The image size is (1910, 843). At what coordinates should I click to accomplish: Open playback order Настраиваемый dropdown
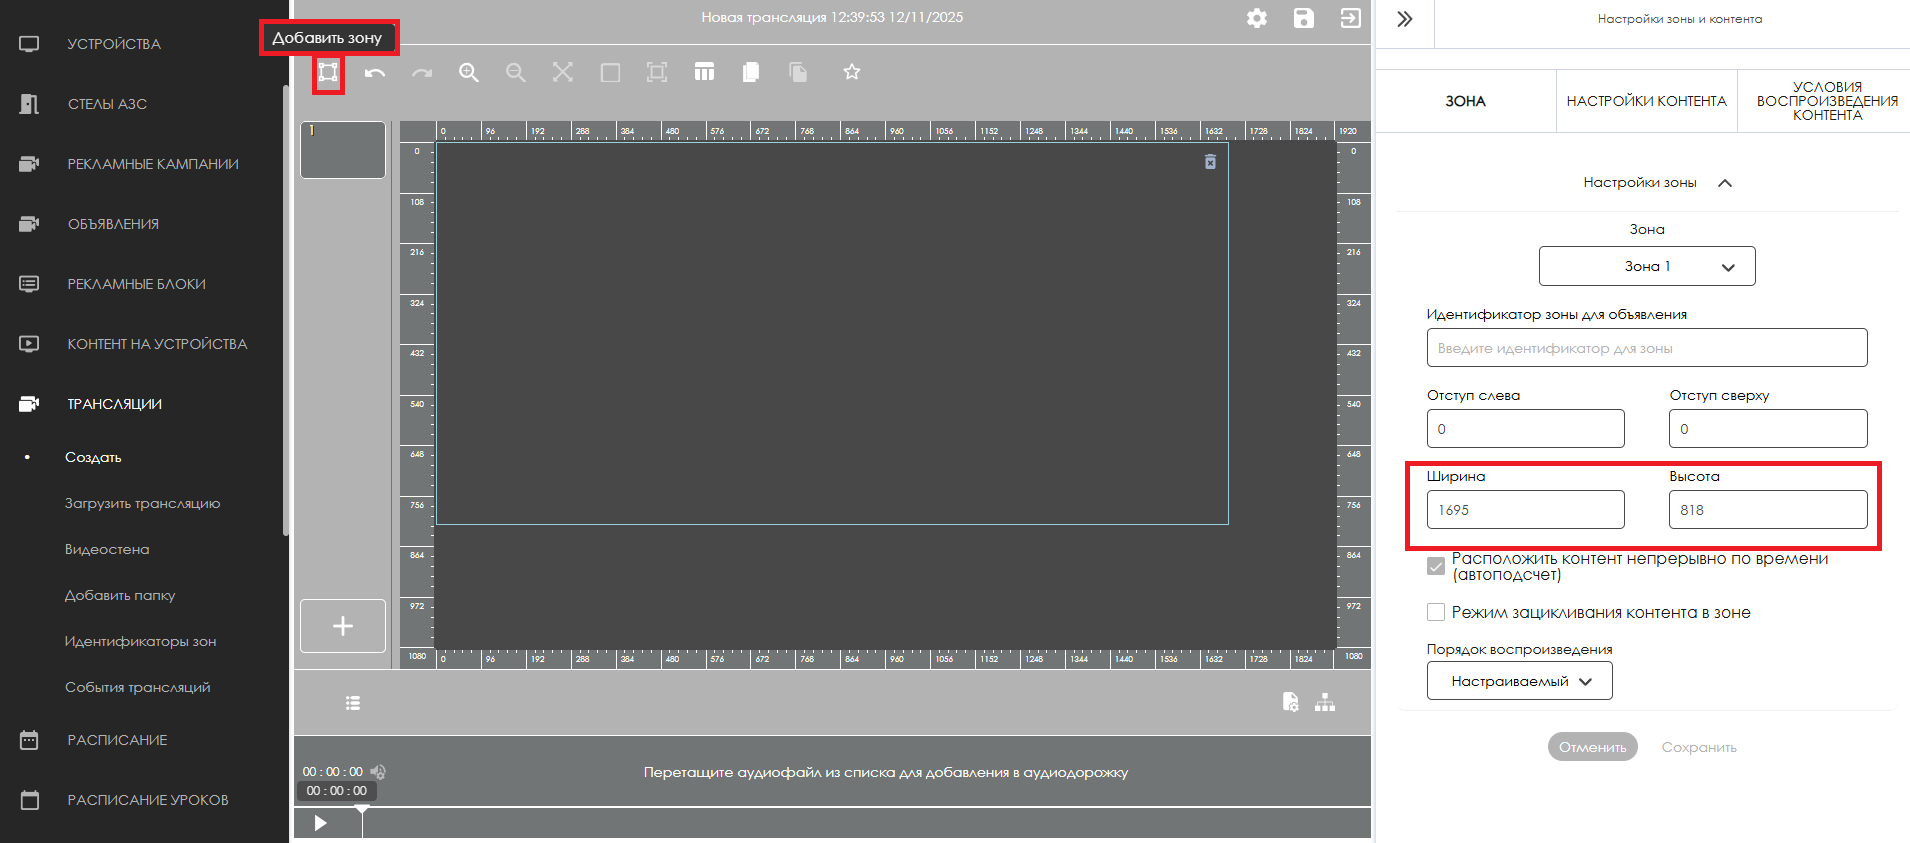pyautogui.click(x=1519, y=681)
